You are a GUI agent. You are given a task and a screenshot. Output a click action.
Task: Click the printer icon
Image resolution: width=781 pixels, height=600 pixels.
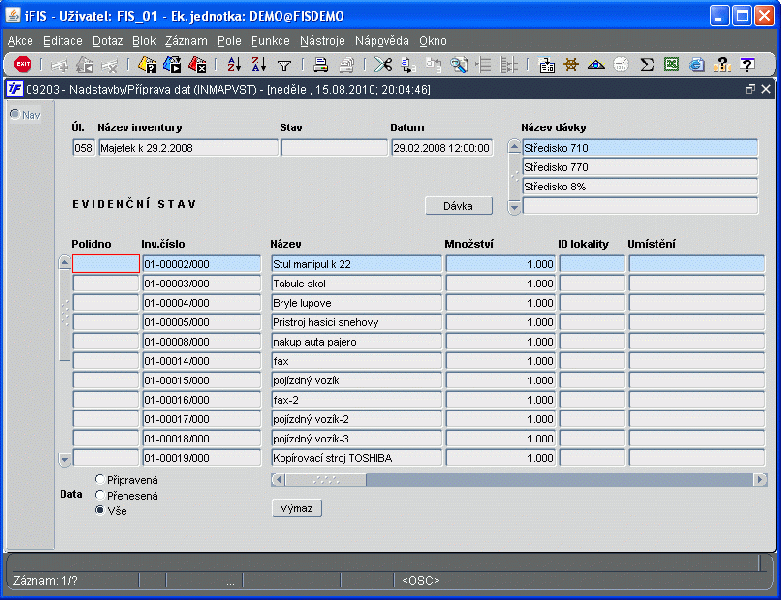tap(320, 64)
